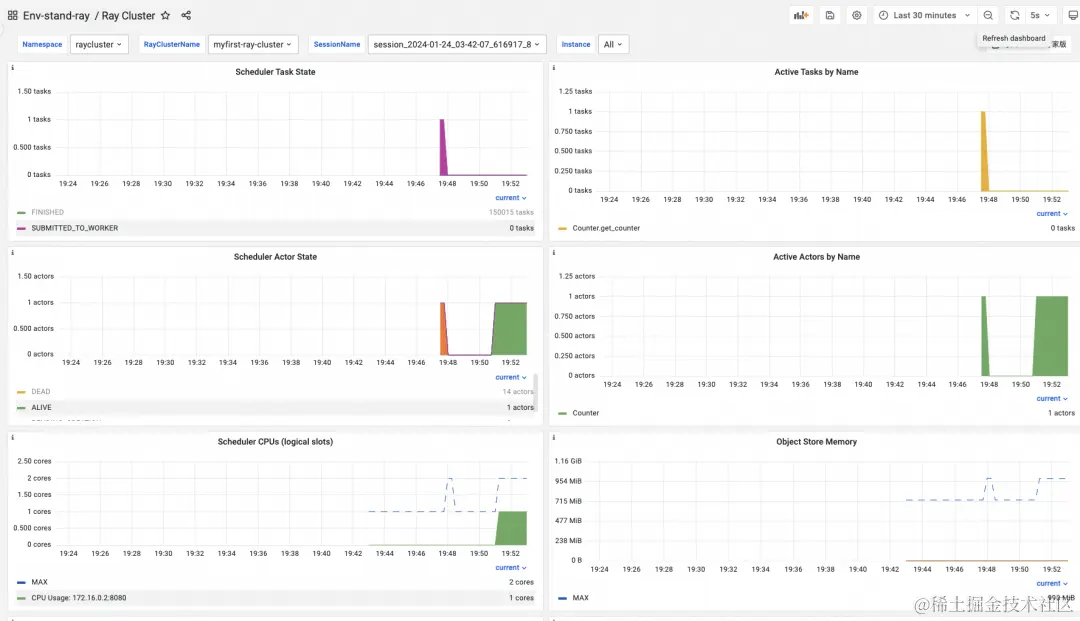
Task: Toggle ALIVE series in actor legend
Action: [x=41, y=408]
